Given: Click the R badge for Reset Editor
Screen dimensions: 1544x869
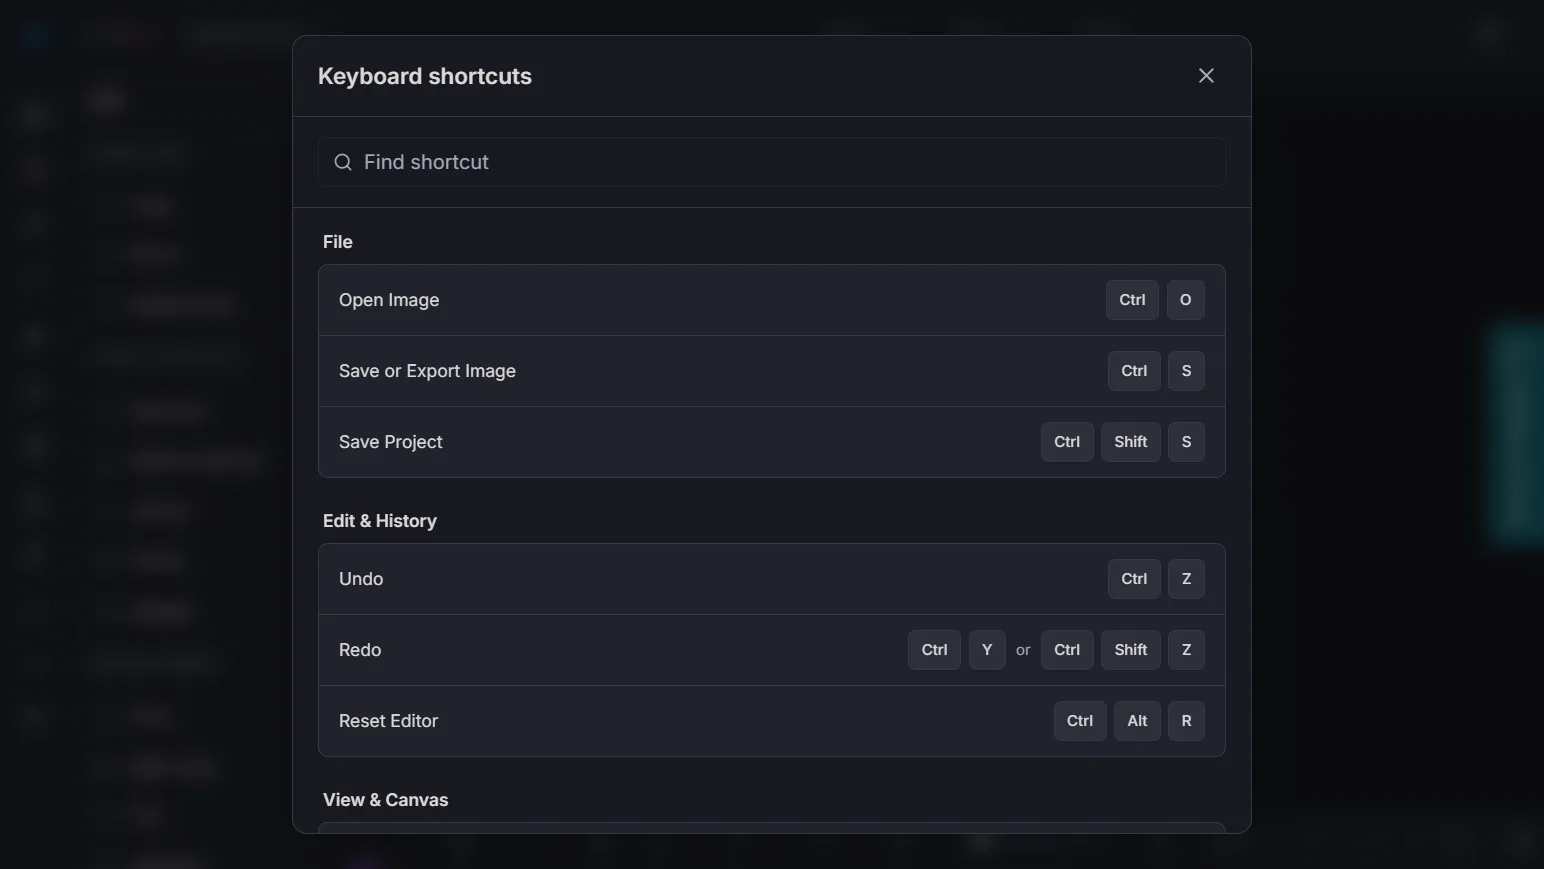Looking at the screenshot, I should tap(1185, 721).
